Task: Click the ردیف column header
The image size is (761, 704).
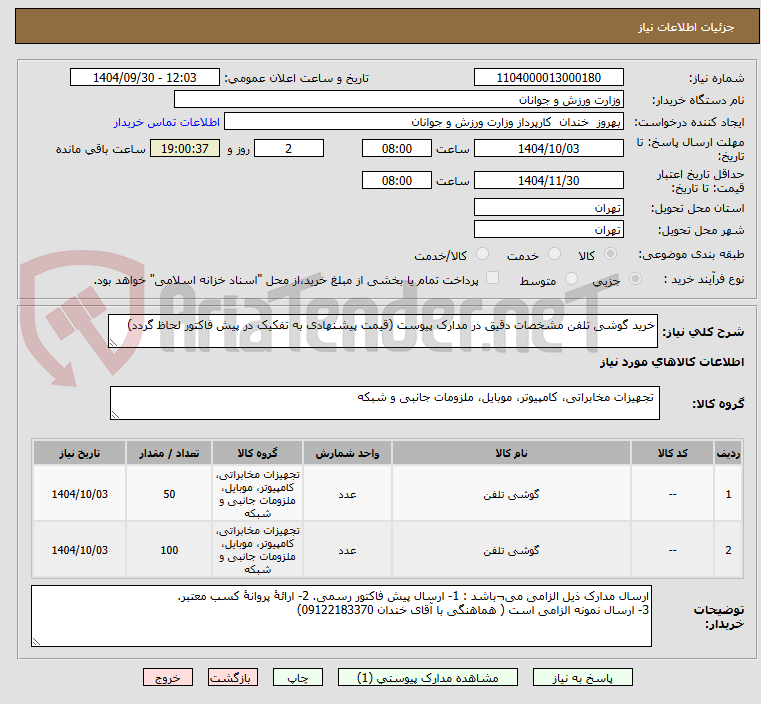Action: click(728, 453)
